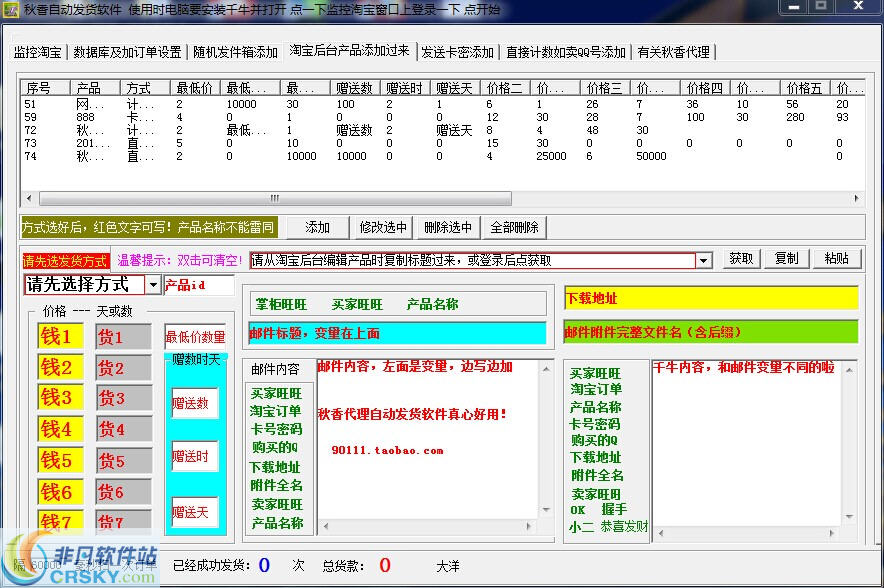Click the 产品id input field
Screen dimensions: 884x588
coord(198,285)
